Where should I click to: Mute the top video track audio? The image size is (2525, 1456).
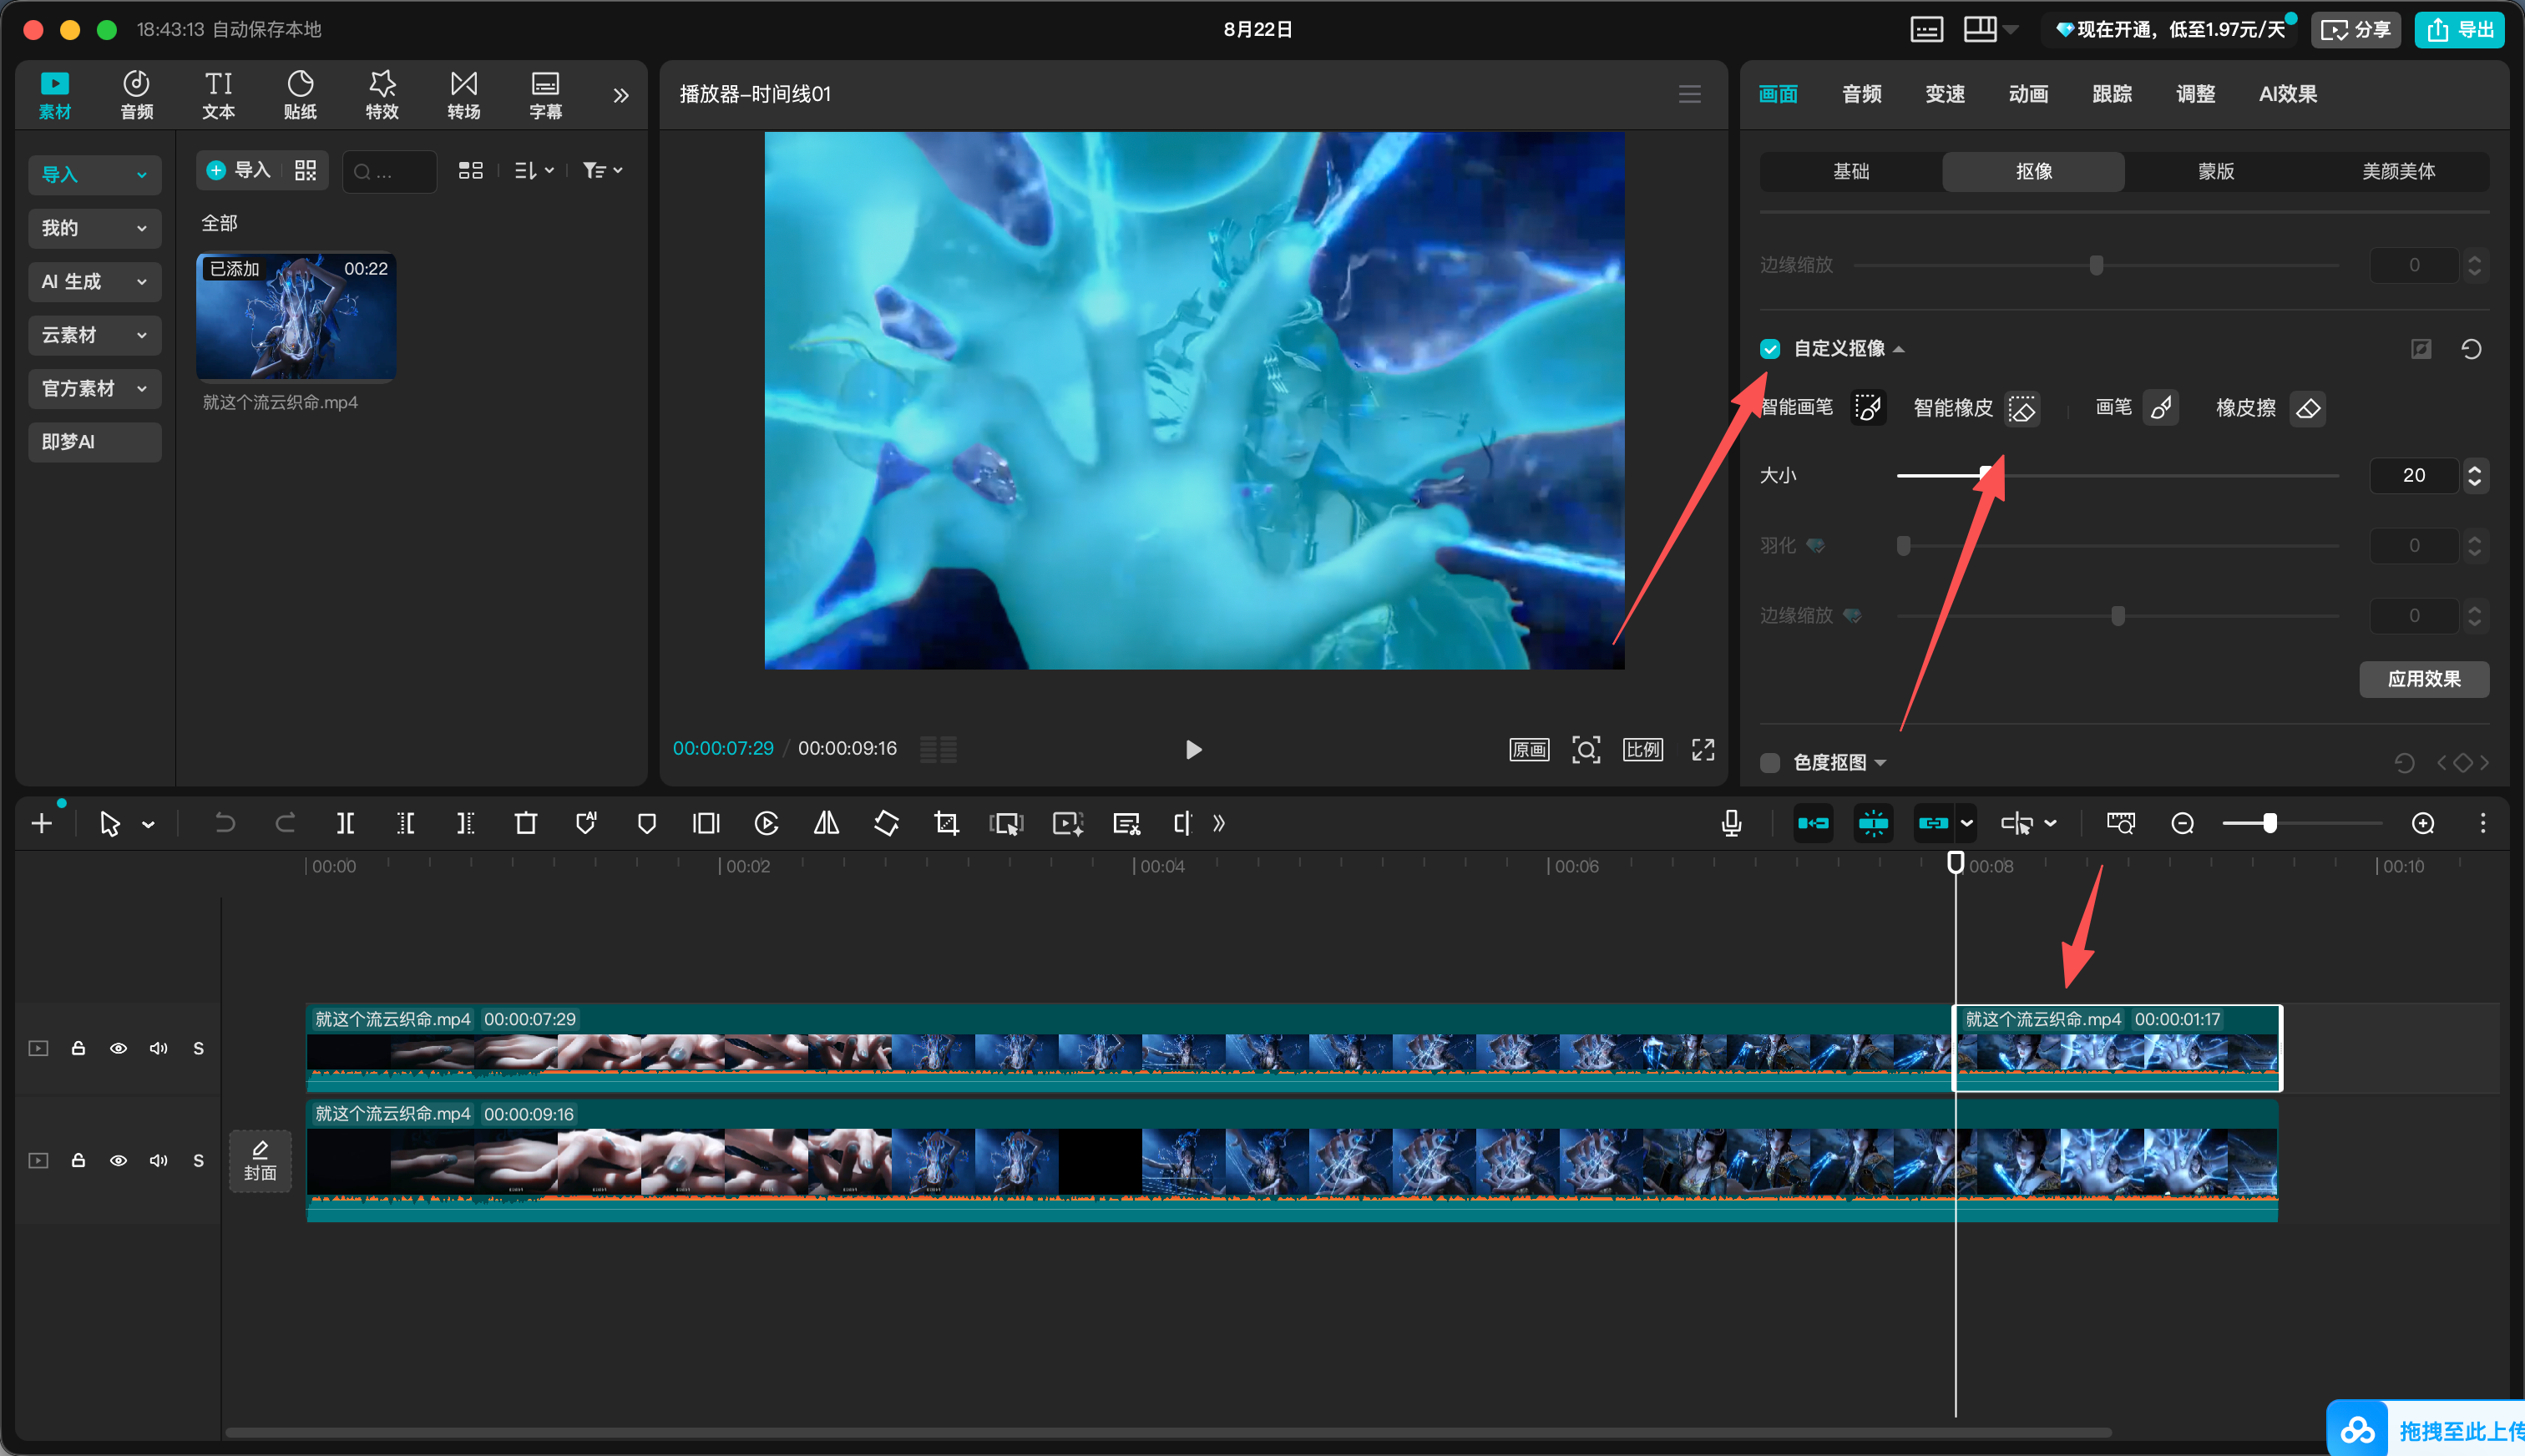click(x=158, y=1048)
